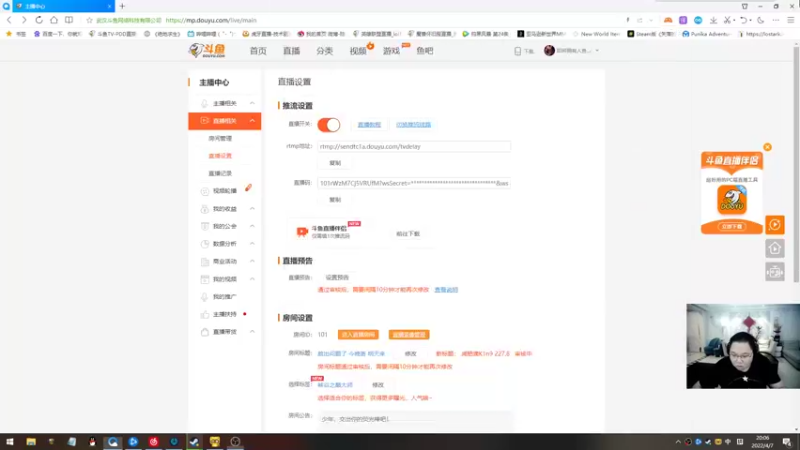800x450 pixels.
Task: Open 视频 in top navigation
Action: coord(358,51)
